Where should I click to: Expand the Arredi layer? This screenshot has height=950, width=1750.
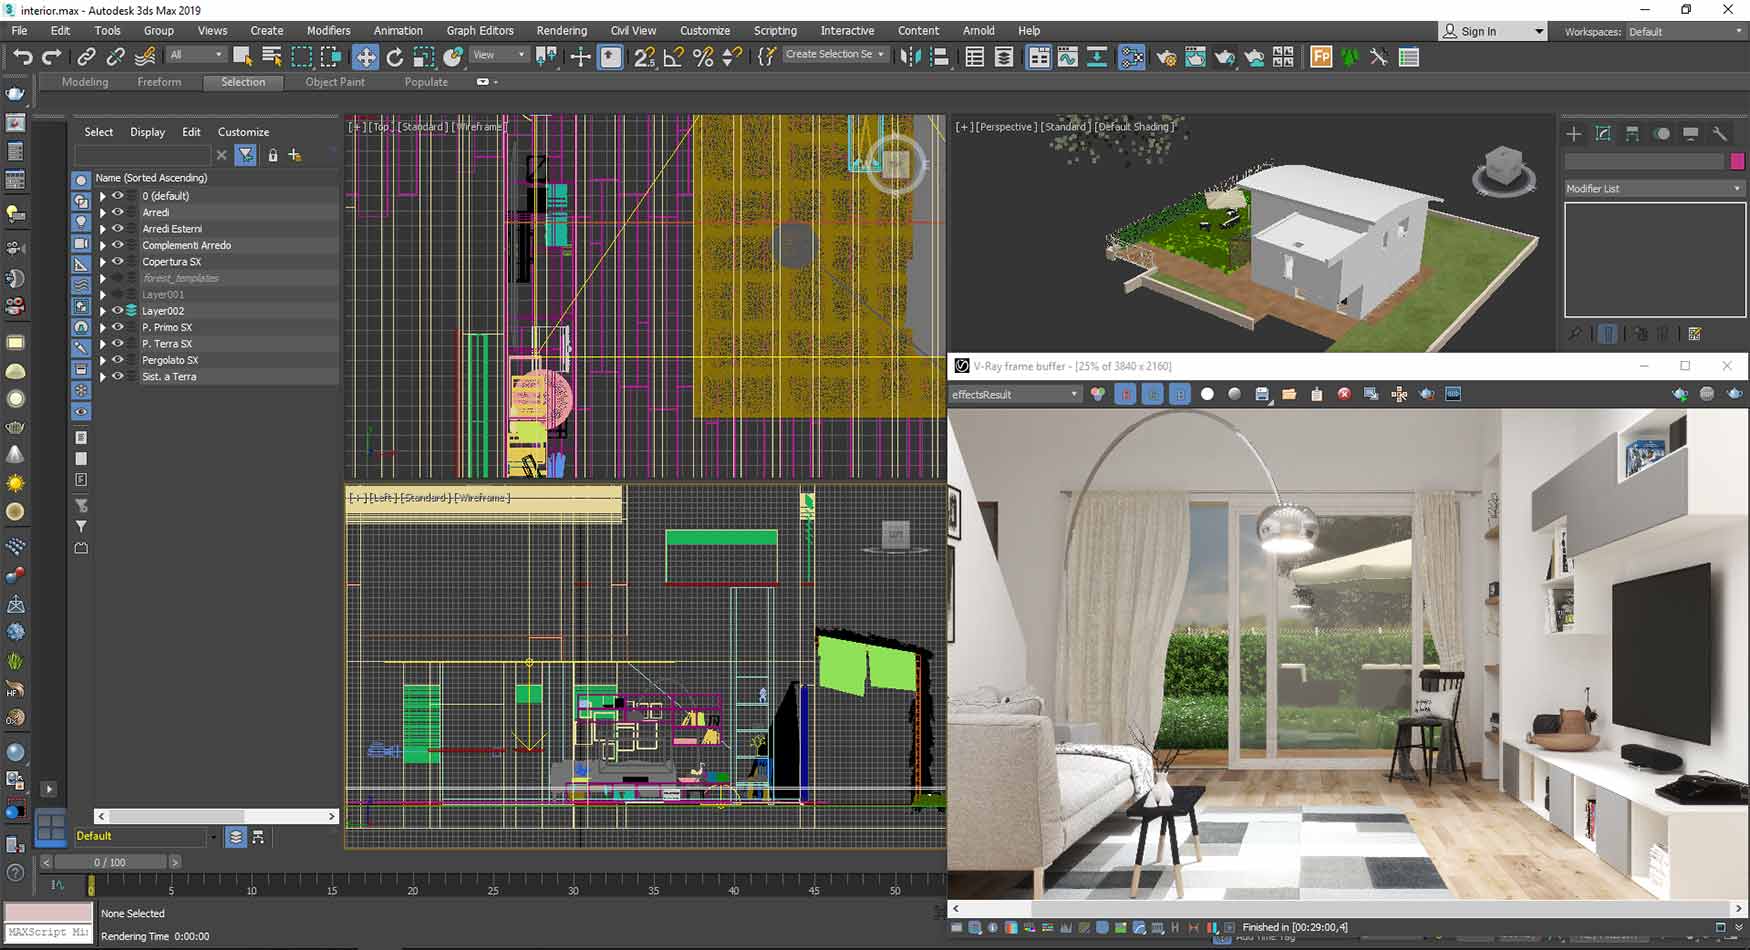[x=102, y=213]
